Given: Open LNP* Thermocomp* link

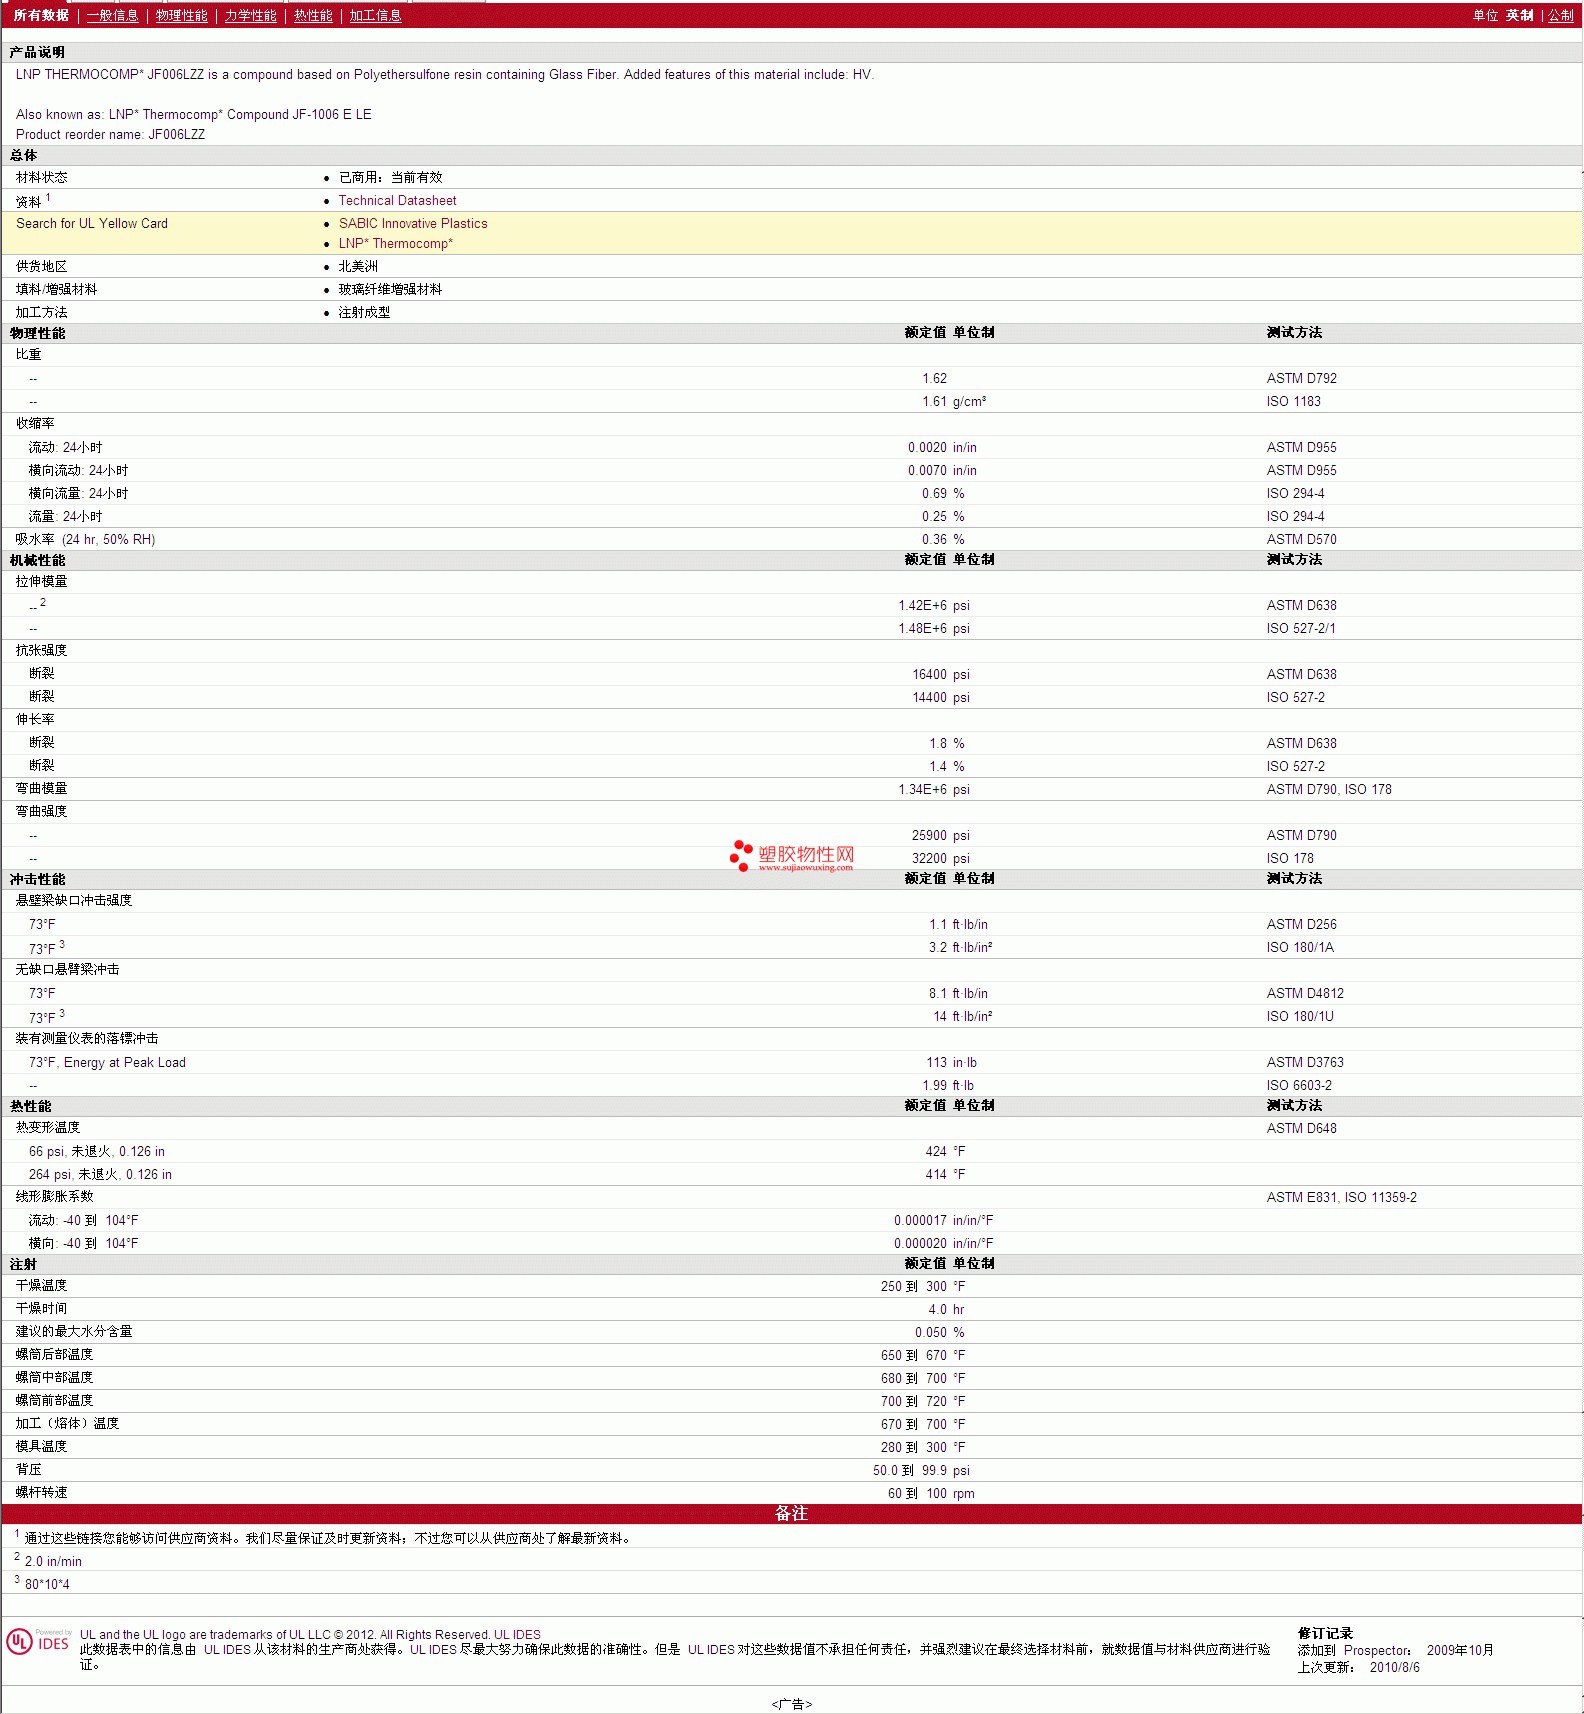Looking at the screenshot, I should point(395,243).
